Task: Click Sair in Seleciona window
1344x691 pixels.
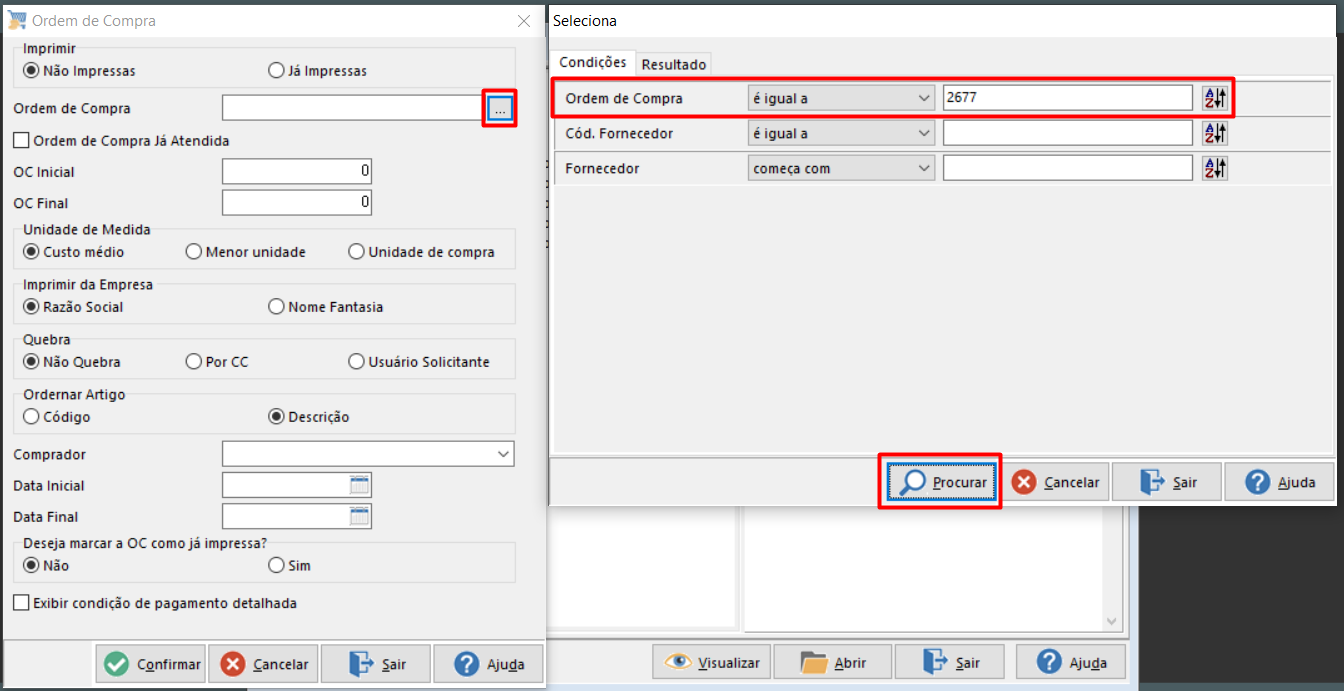Action: pos(1167,482)
